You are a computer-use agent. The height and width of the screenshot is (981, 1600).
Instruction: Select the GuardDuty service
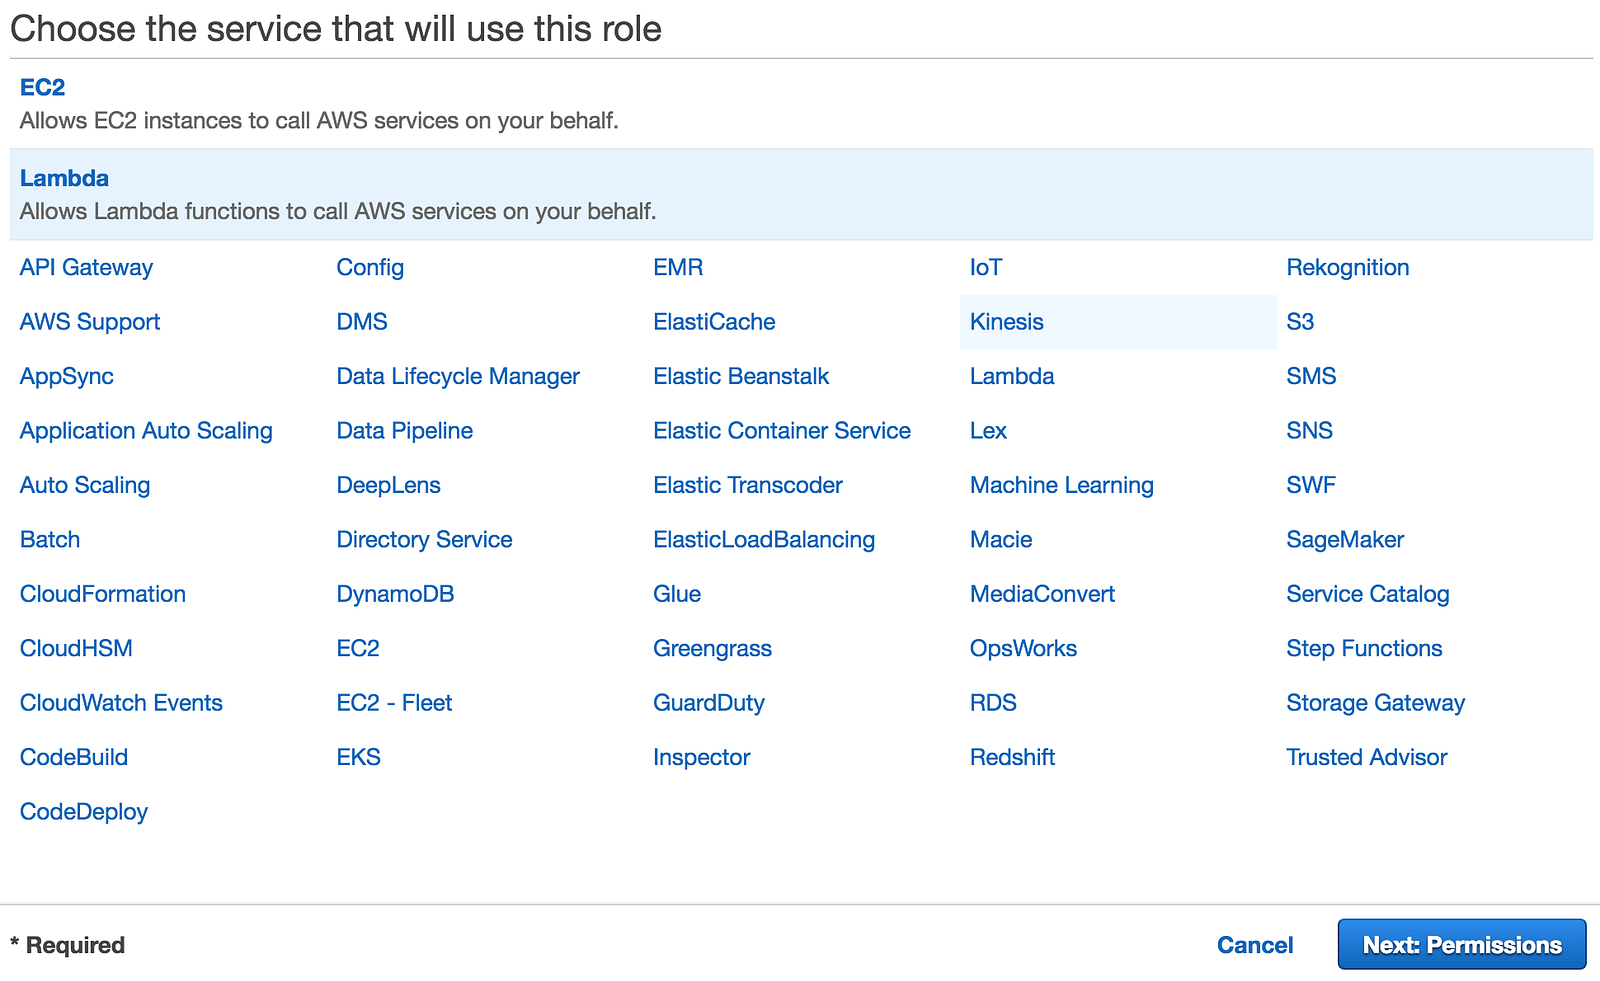(709, 703)
